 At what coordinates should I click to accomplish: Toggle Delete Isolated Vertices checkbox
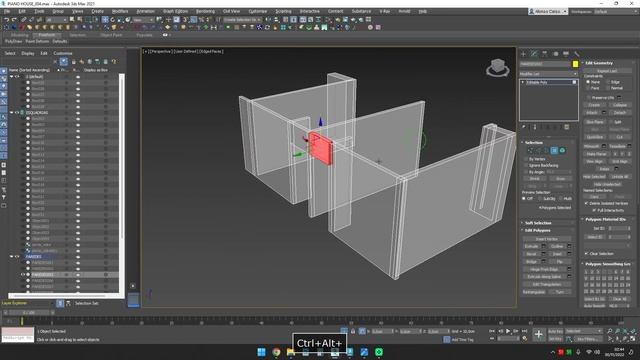click(586, 203)
